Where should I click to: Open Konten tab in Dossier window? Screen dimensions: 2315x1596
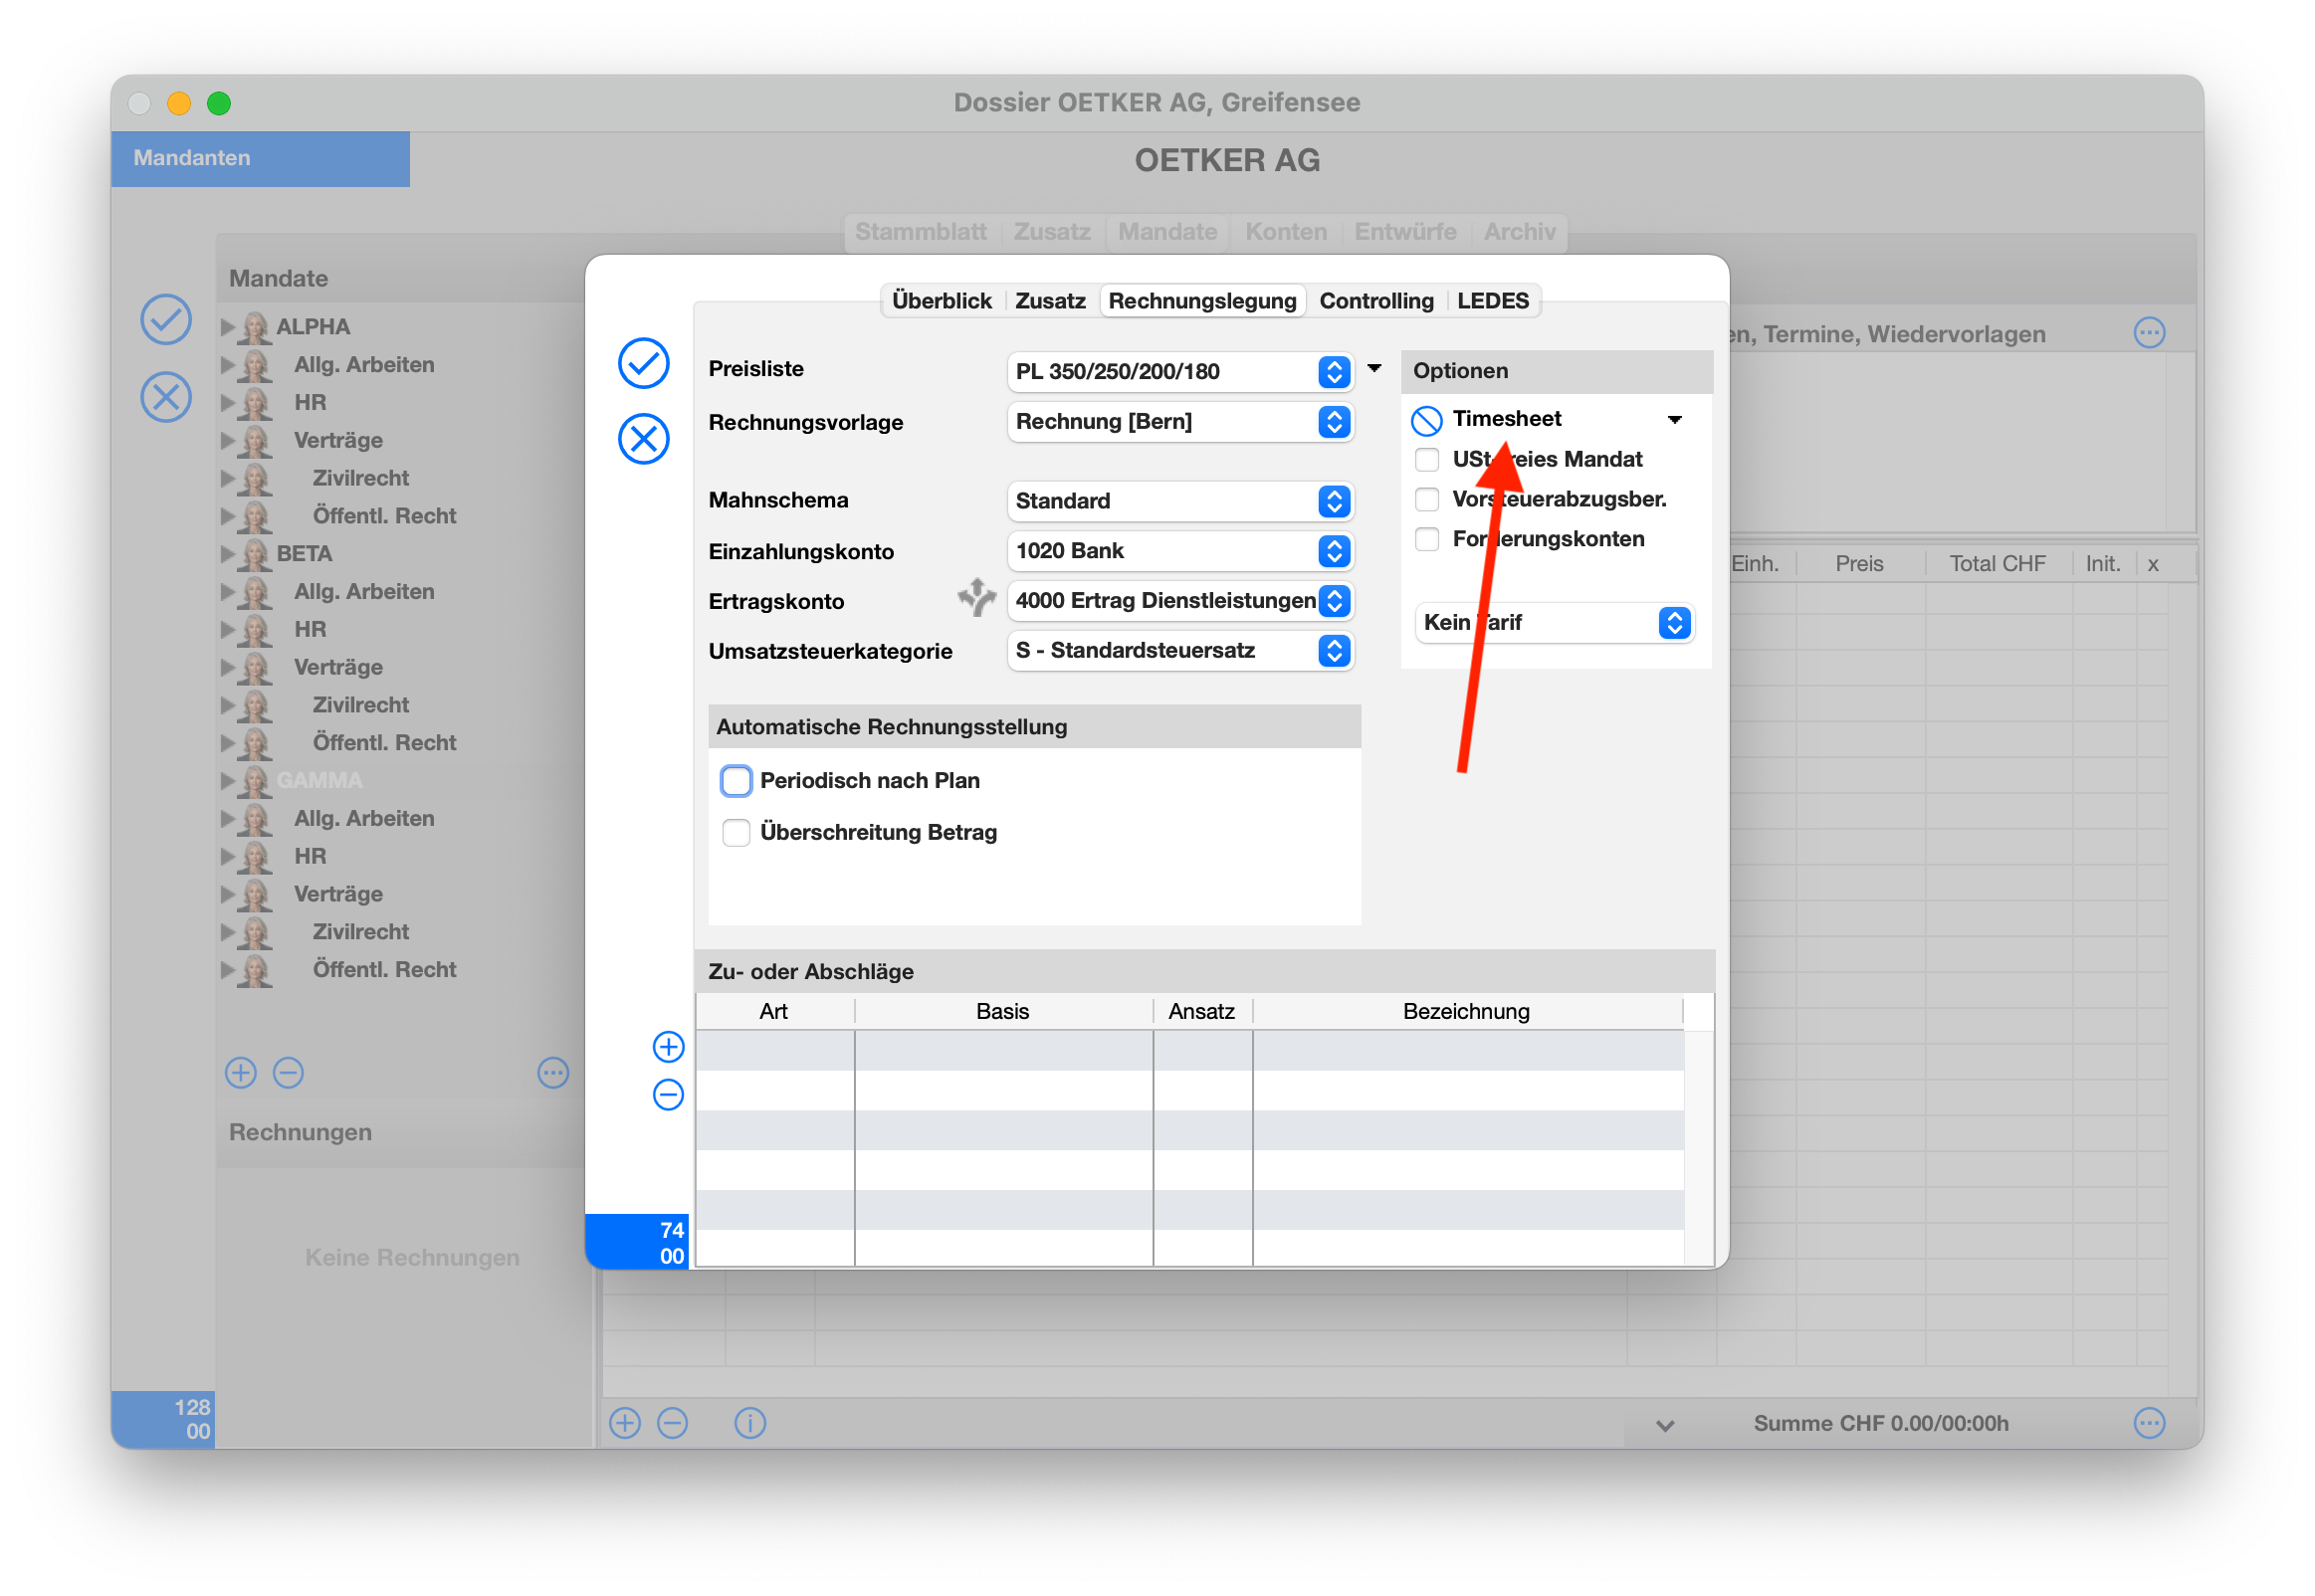1286,232
